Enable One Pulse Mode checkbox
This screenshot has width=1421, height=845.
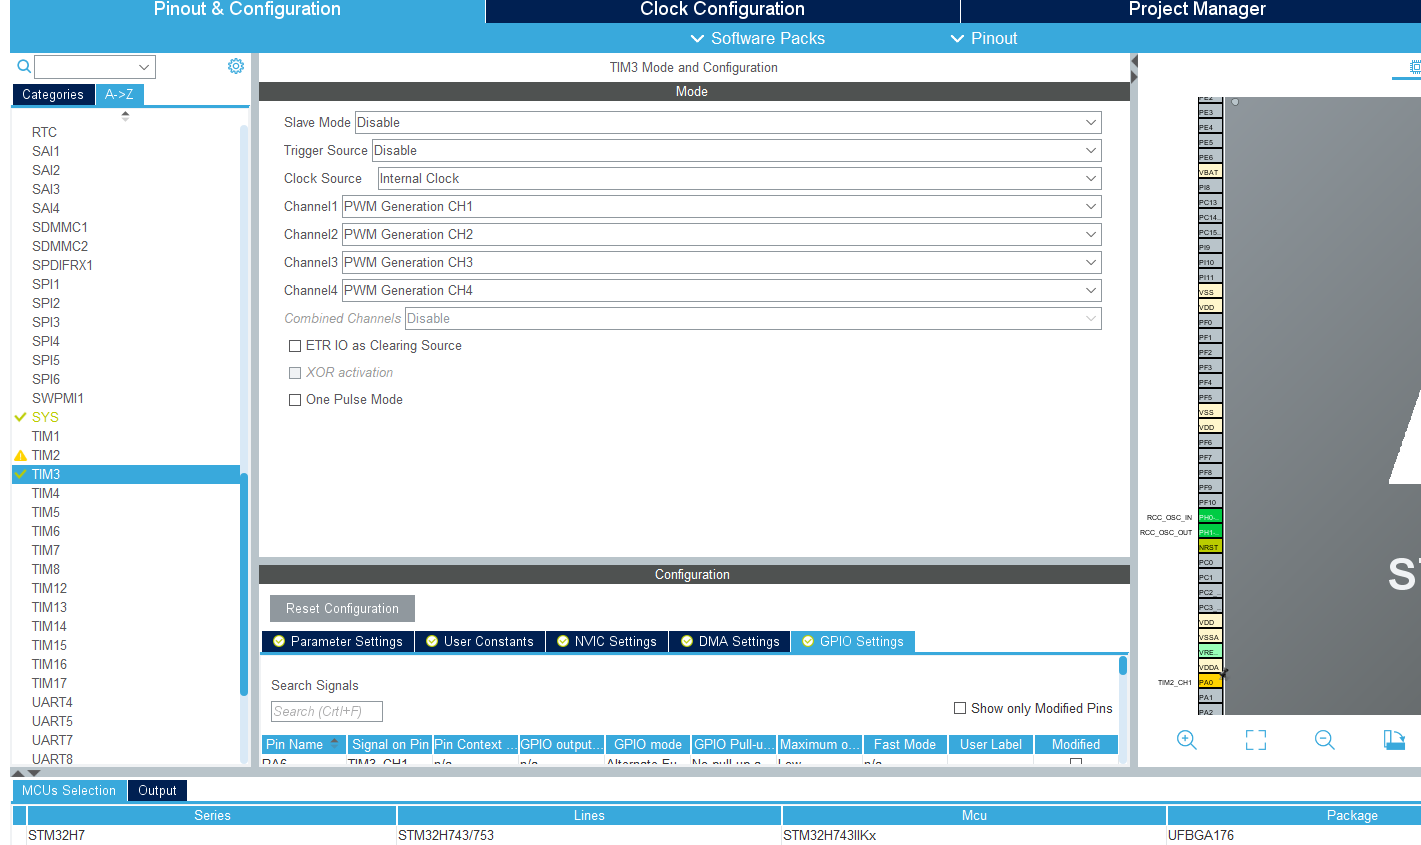coord(295,400)
